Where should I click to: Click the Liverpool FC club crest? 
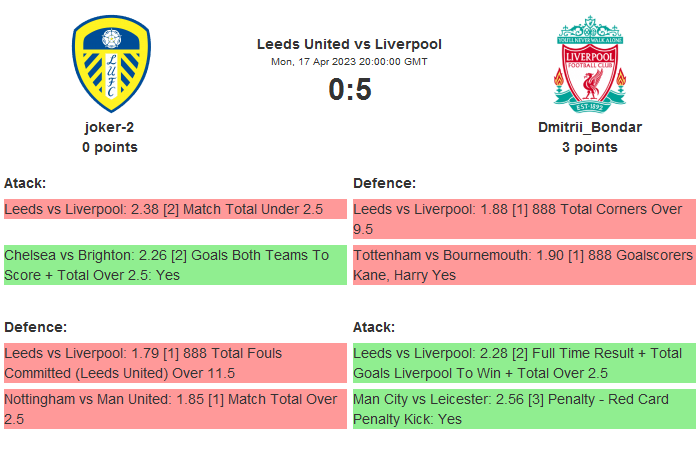click(589, 63)
